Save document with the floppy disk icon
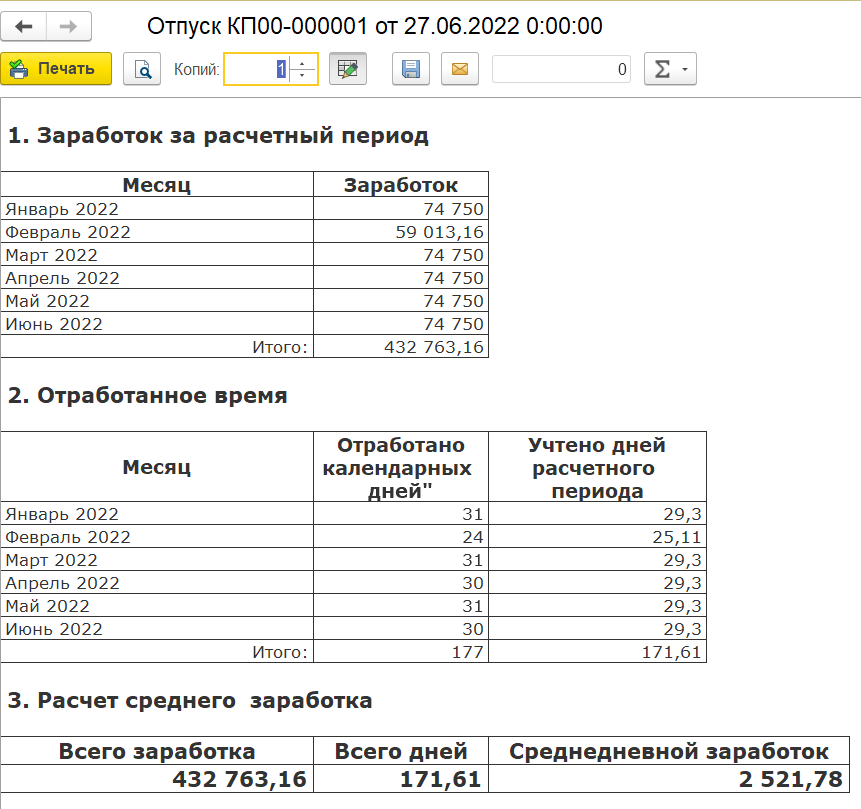This screenshot has height=809, width=861. click(x=411, y=69)
